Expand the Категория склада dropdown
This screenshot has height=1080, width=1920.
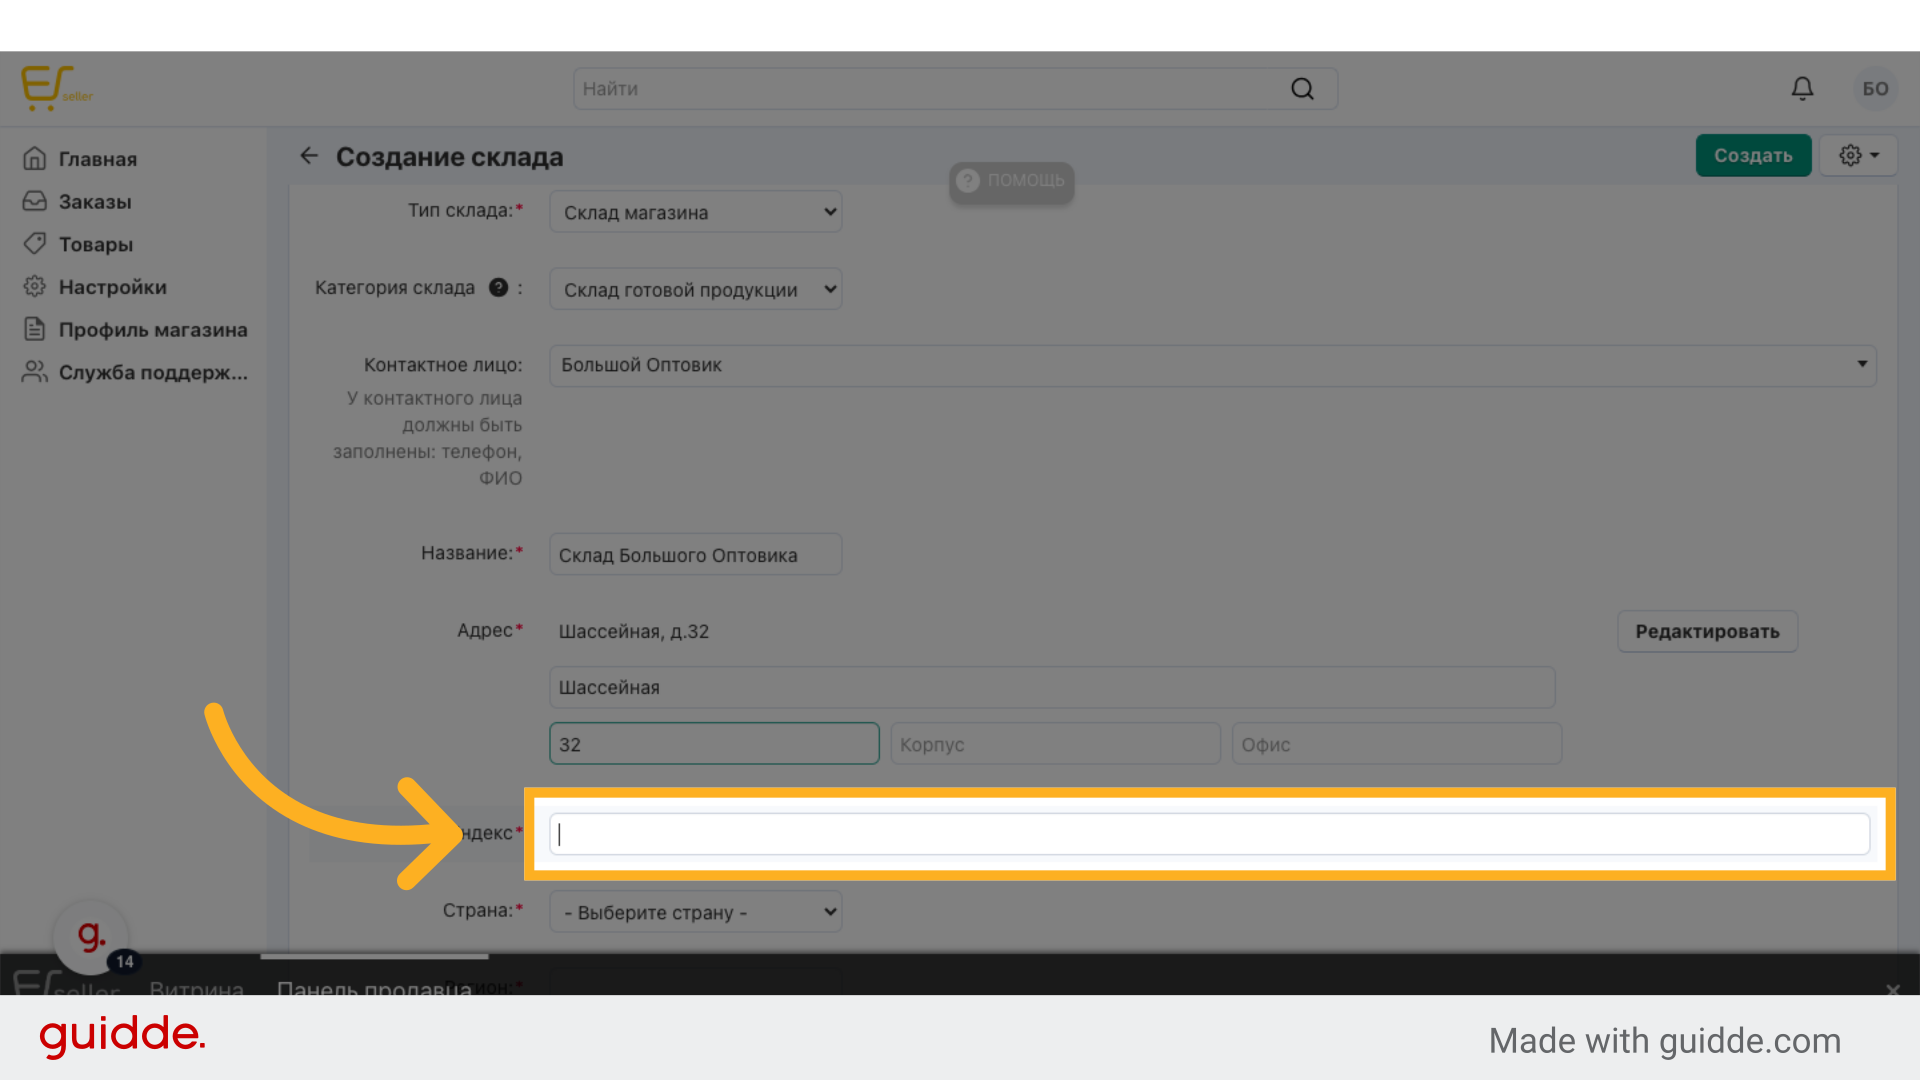tap(695, 290)
